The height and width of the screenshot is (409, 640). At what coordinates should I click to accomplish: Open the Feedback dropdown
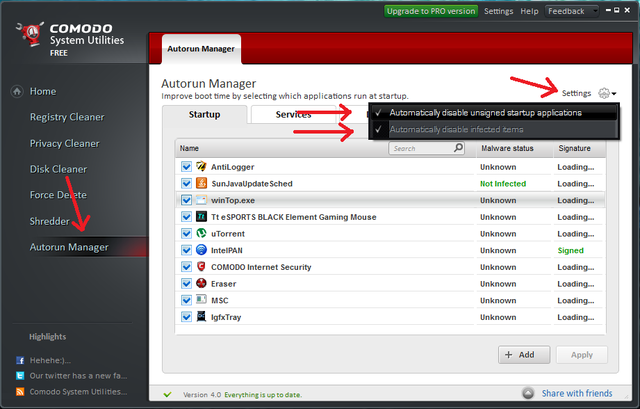571,11
